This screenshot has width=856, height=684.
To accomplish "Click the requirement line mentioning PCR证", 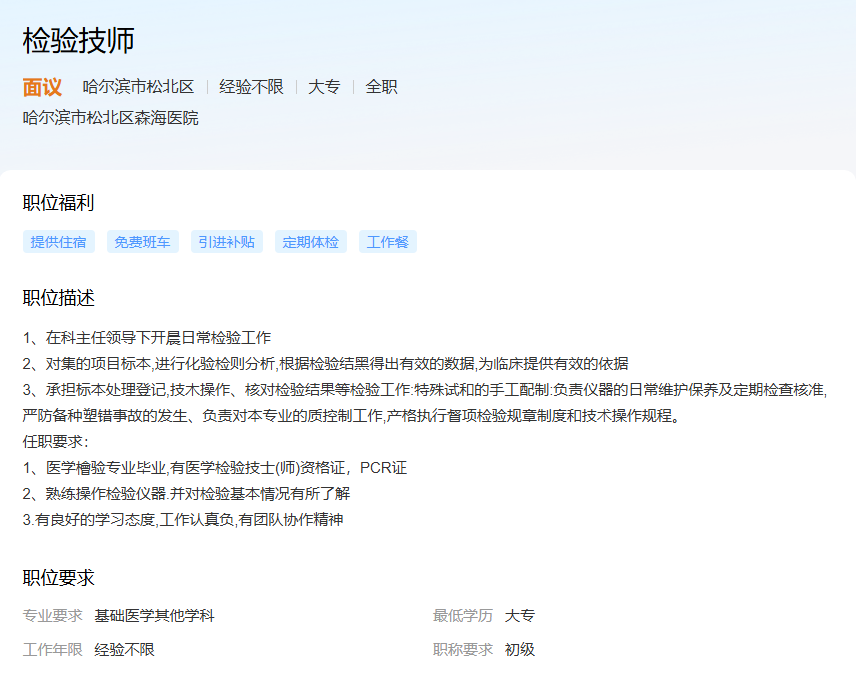I will (215, 468).
